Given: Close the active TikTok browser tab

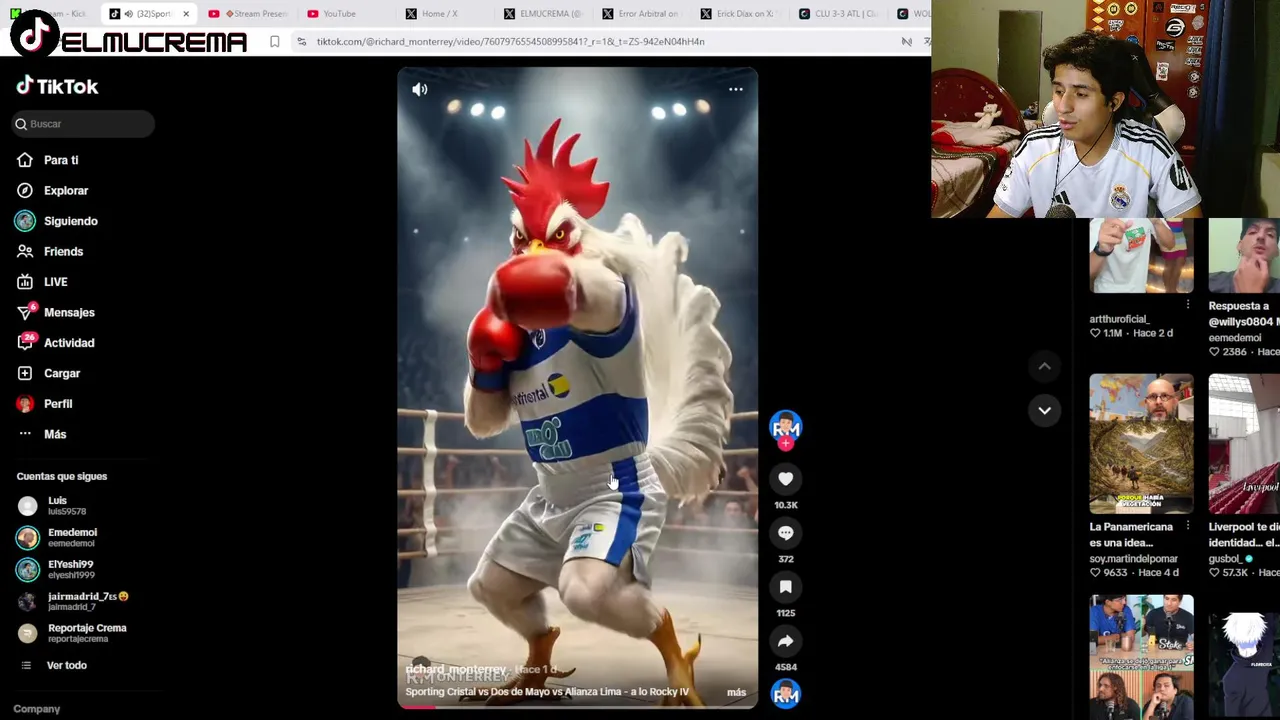Looking at the screenshot, I should click(x=186, y=14).
